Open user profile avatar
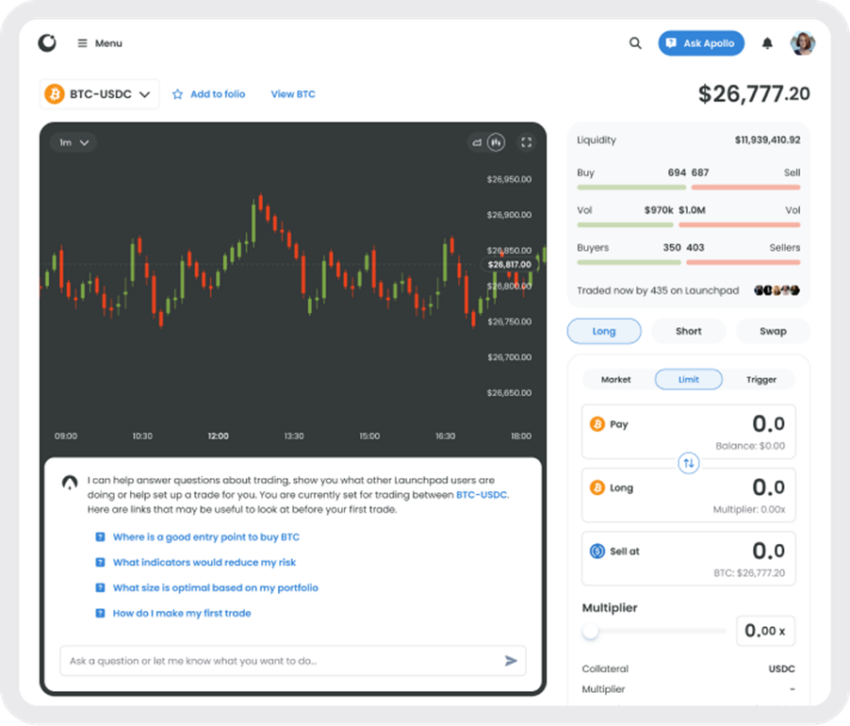Screen dimensions: 850x726 click(802, 43)
